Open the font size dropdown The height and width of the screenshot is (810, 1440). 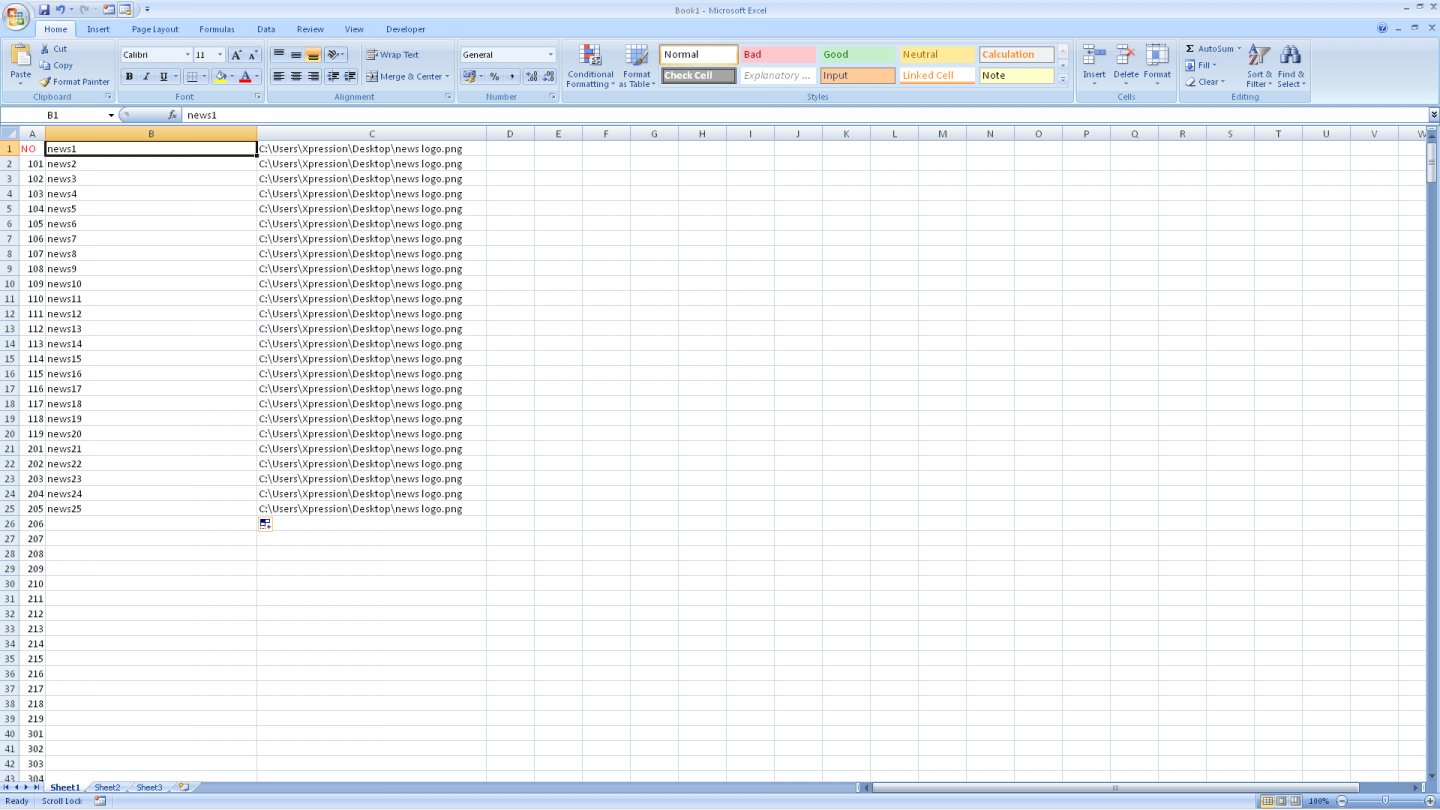[x=220, y=55]
